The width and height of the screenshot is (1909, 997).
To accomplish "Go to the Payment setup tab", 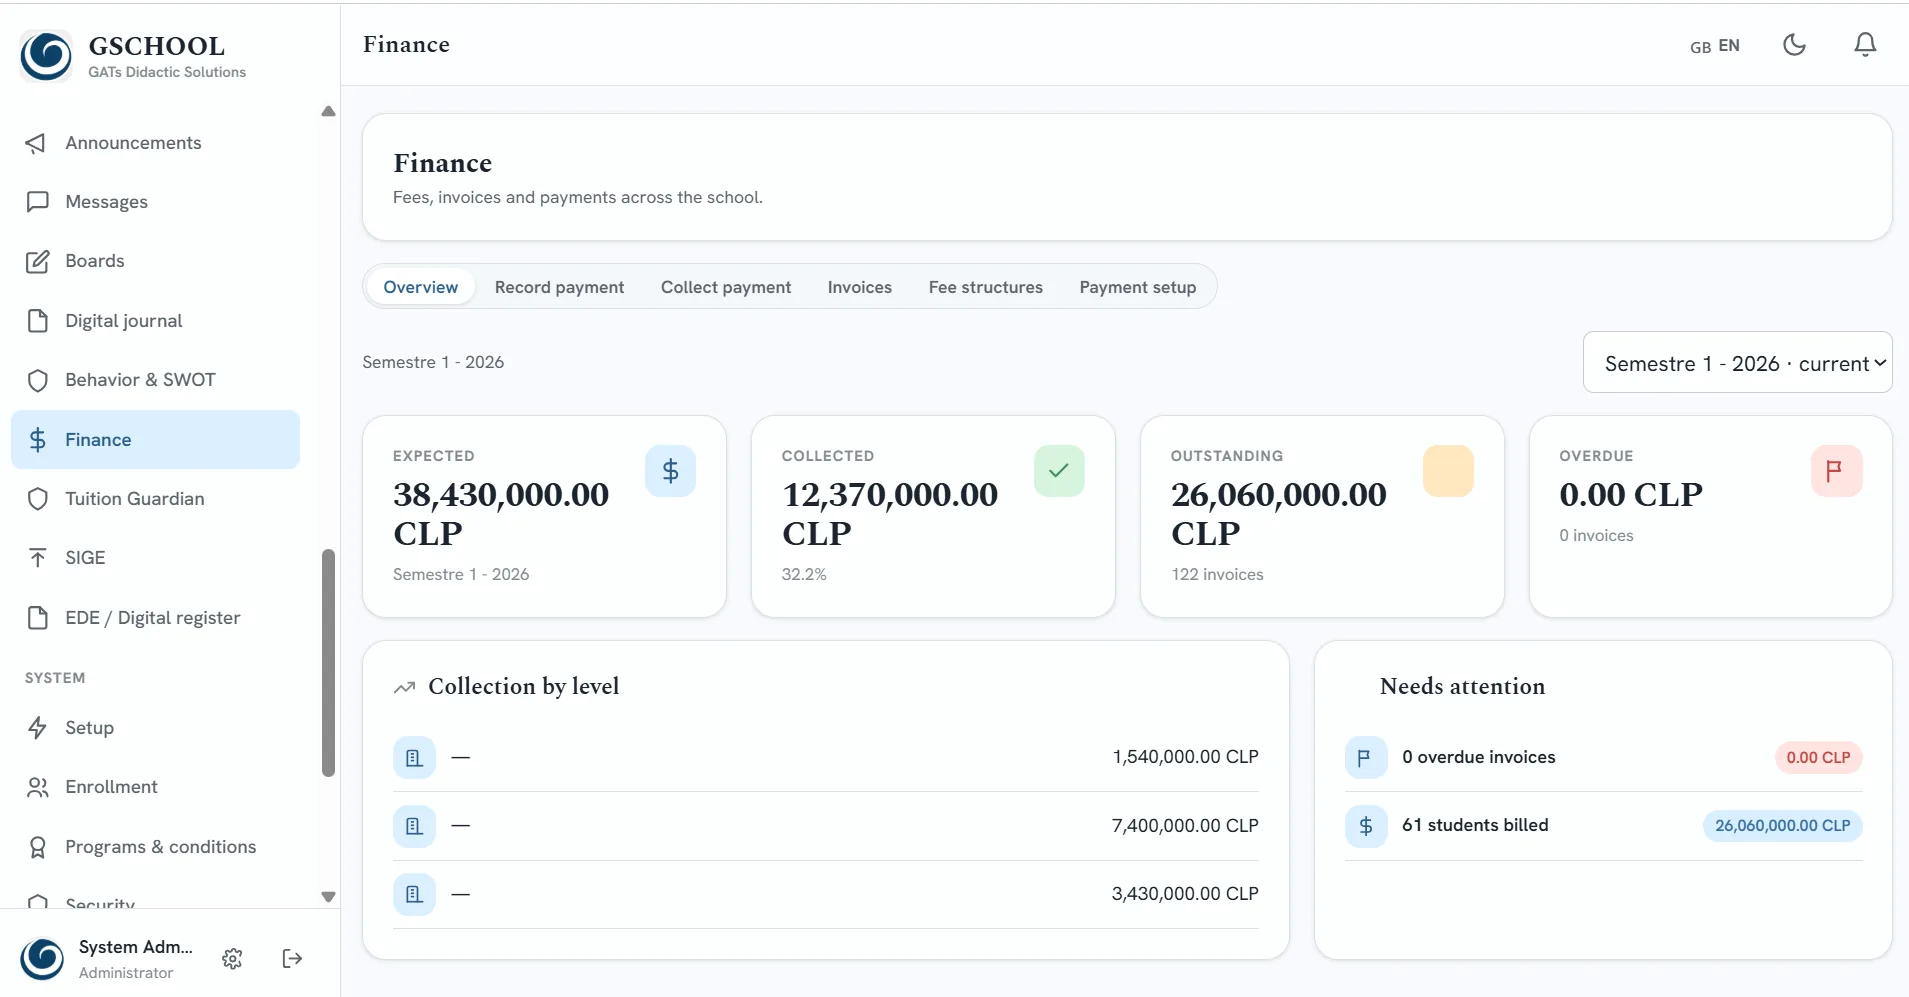I will [x=1137, y=287].
